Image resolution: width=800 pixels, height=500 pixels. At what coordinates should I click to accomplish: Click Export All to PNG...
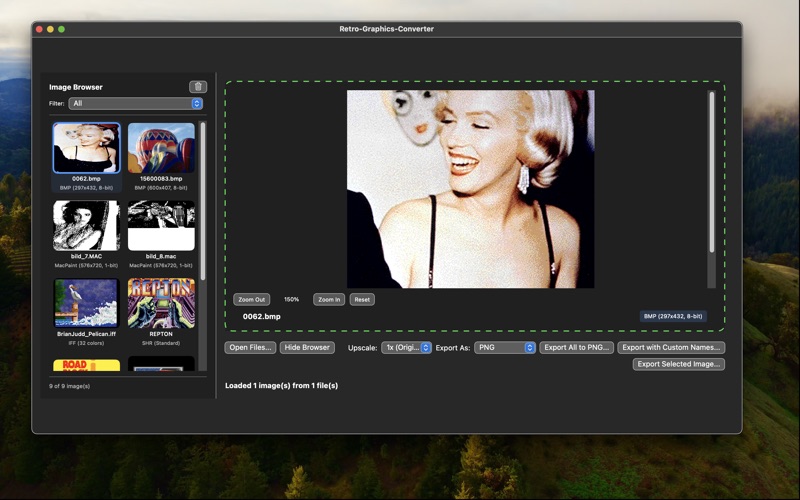point(577,347)
